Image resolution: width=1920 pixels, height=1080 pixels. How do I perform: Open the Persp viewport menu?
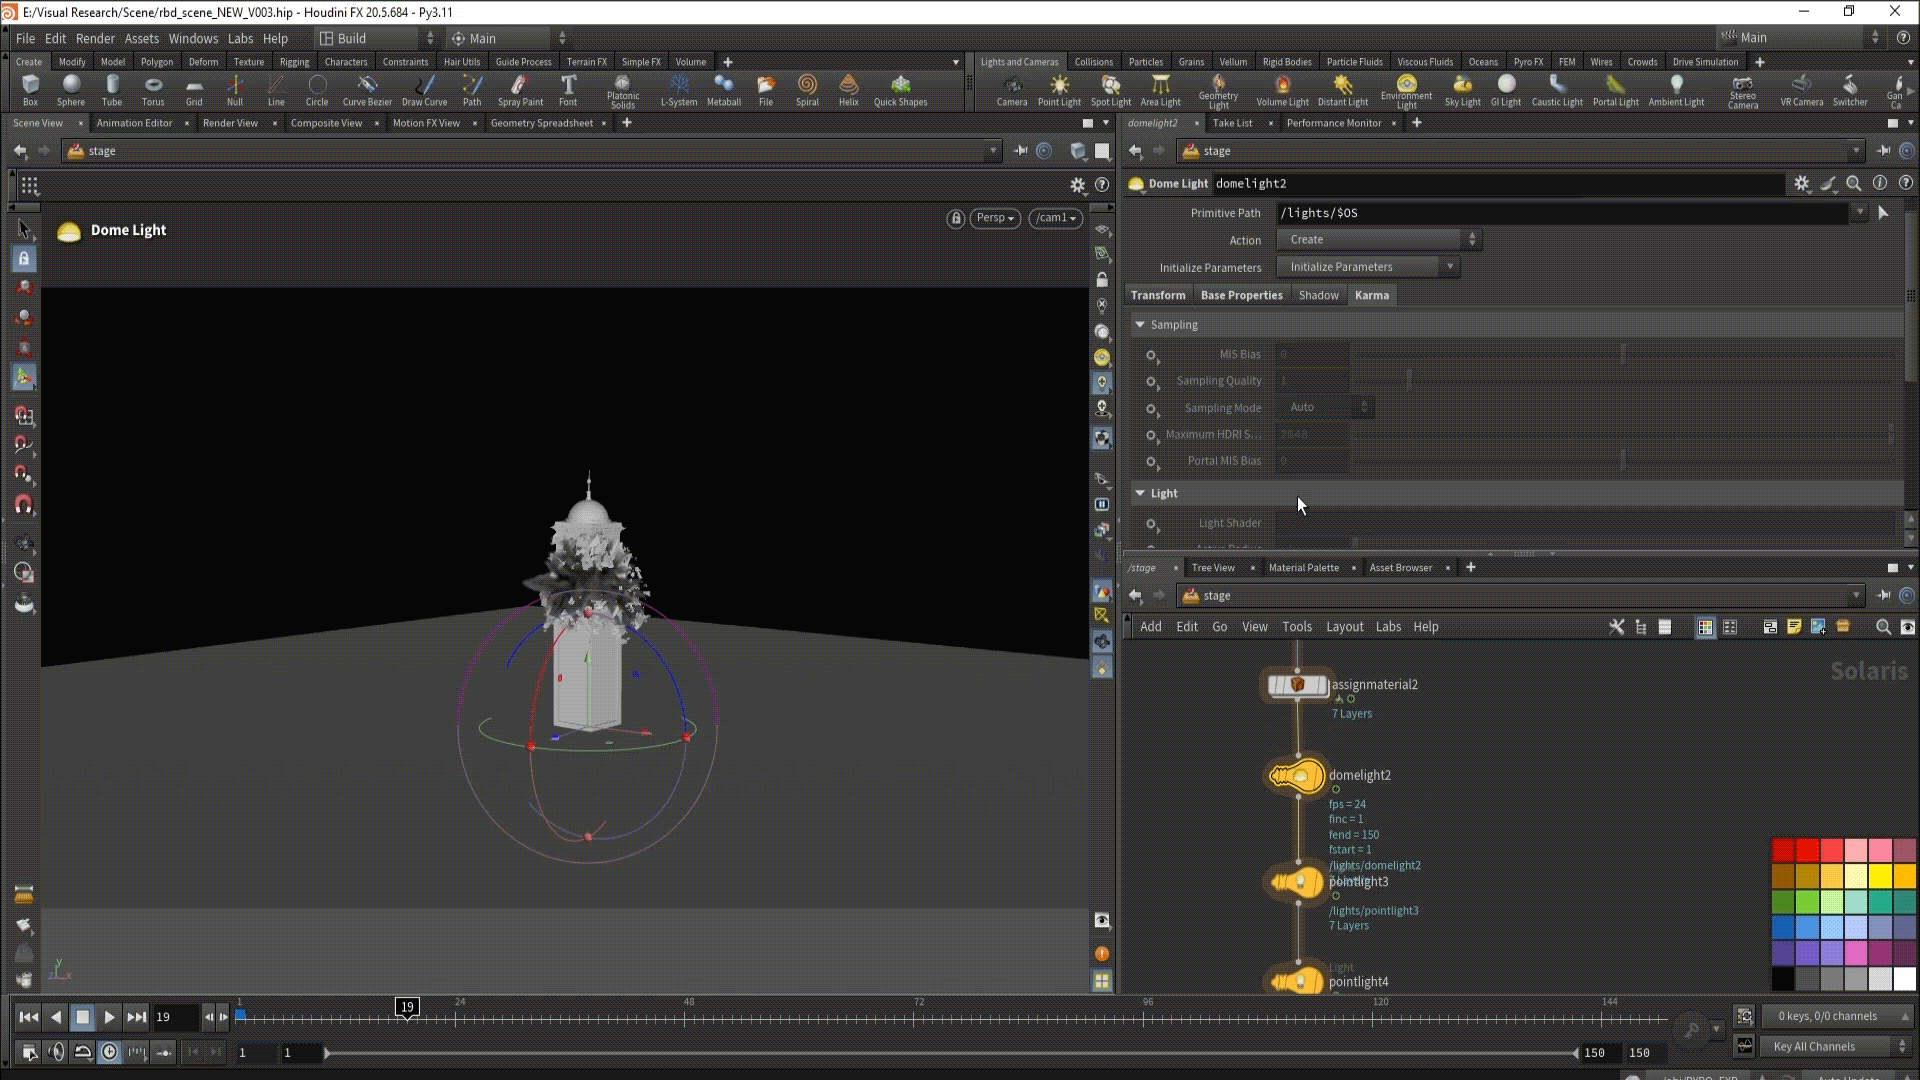(x=994, y=218)
